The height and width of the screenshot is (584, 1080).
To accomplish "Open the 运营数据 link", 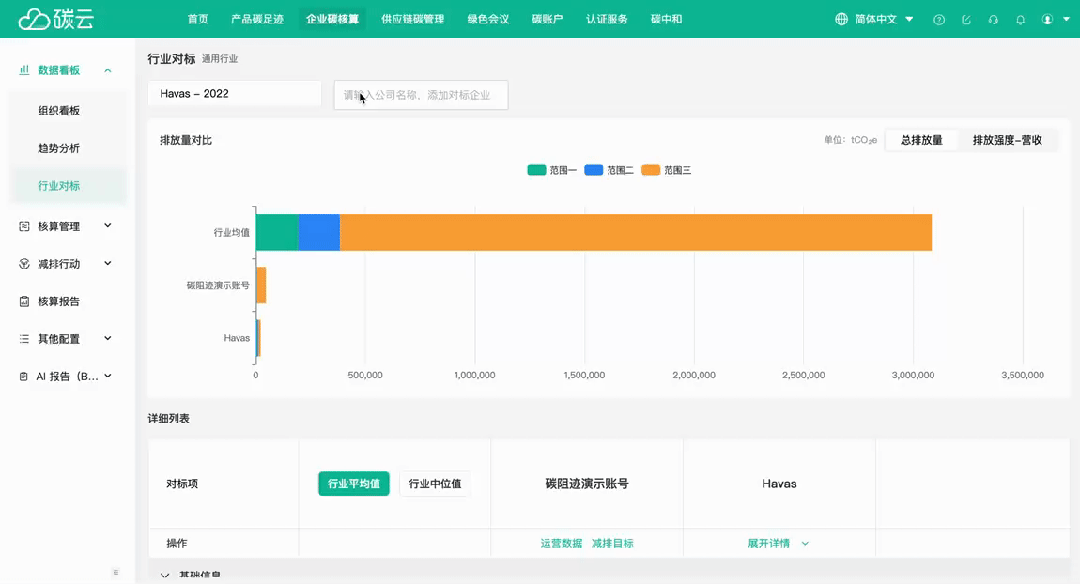I will [561, 543].
